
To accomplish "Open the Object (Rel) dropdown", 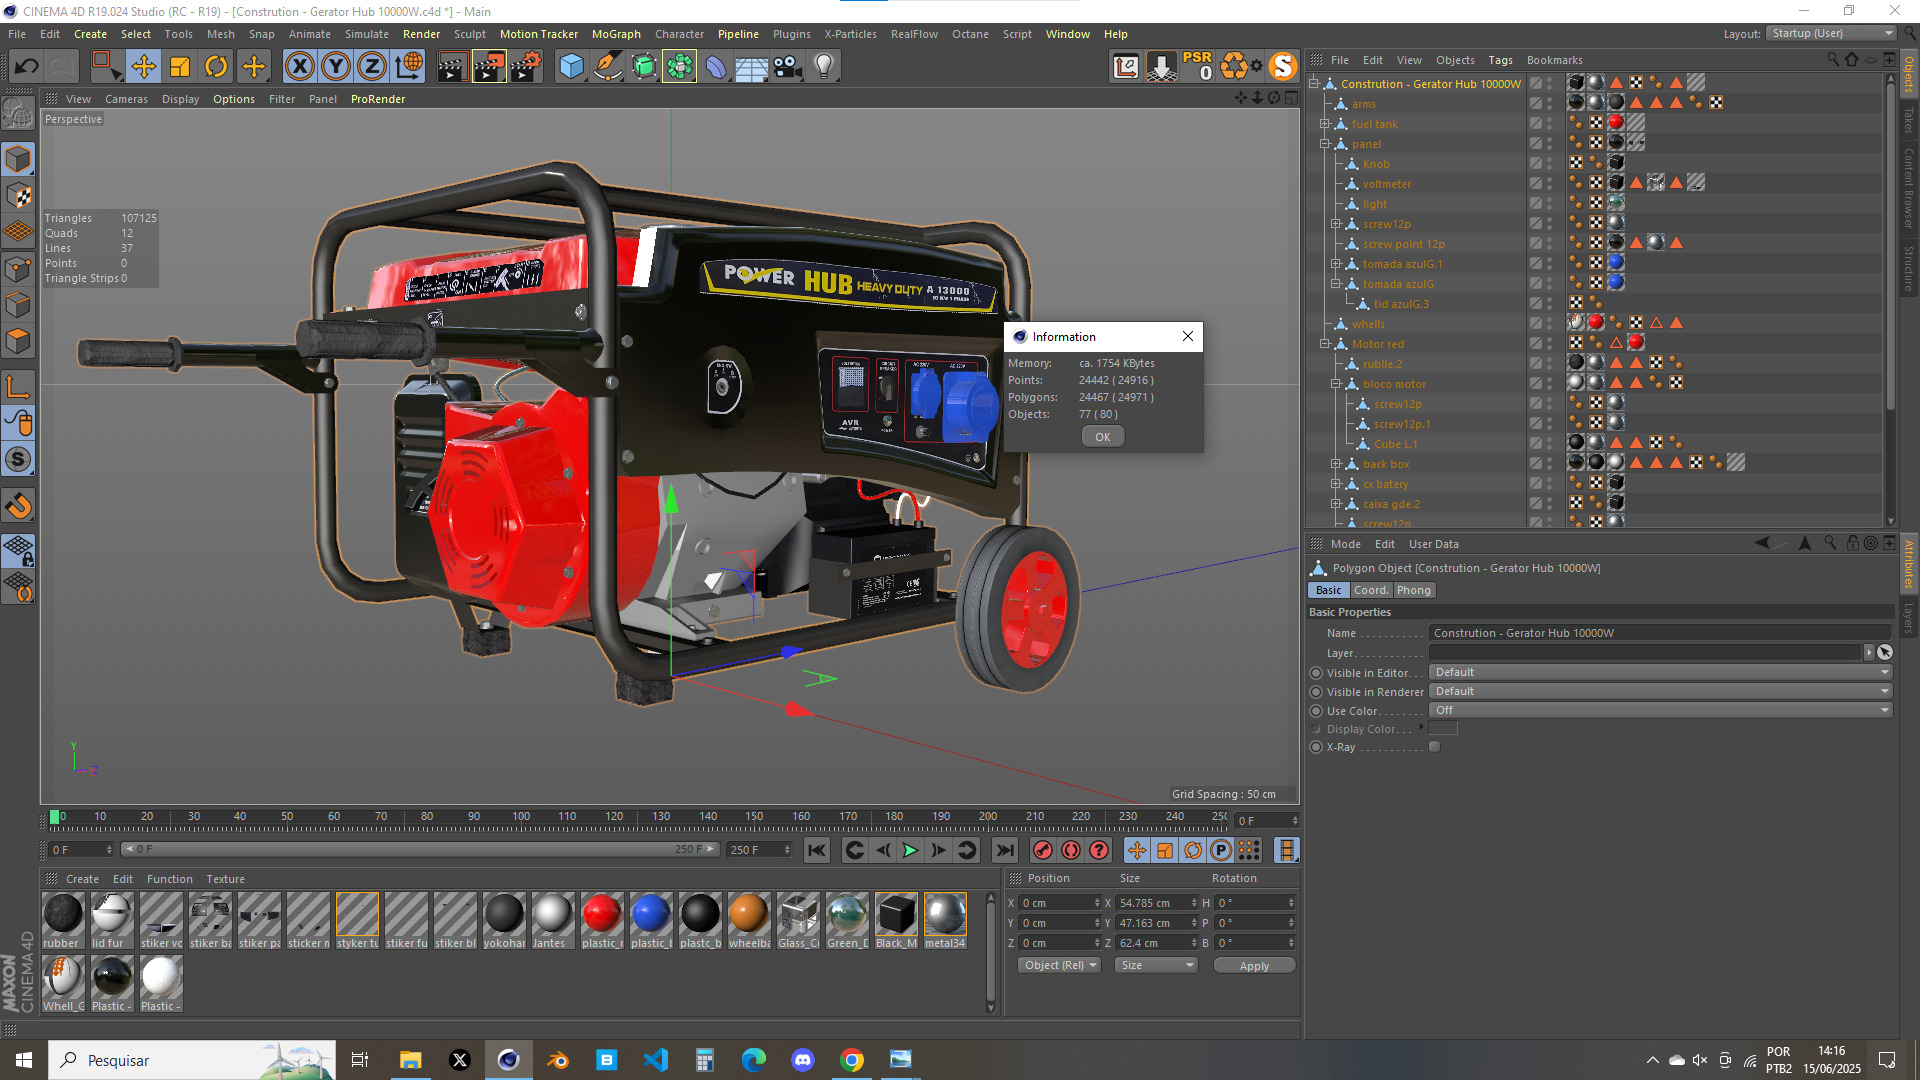I will pyautogui.click(x=1059, y=965).
